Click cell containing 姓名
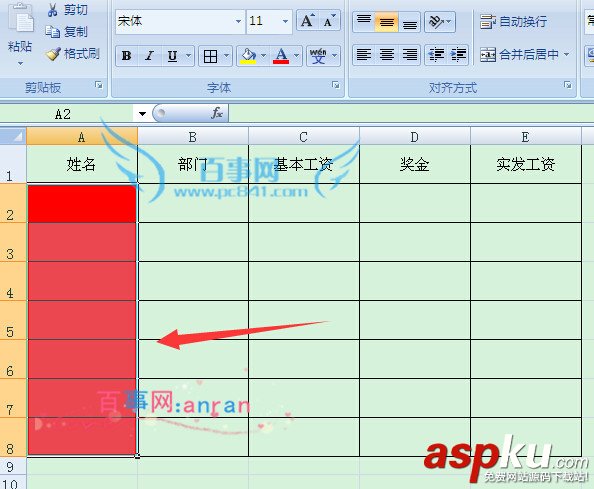The image size is (594, 489). (x=82, y=164)
